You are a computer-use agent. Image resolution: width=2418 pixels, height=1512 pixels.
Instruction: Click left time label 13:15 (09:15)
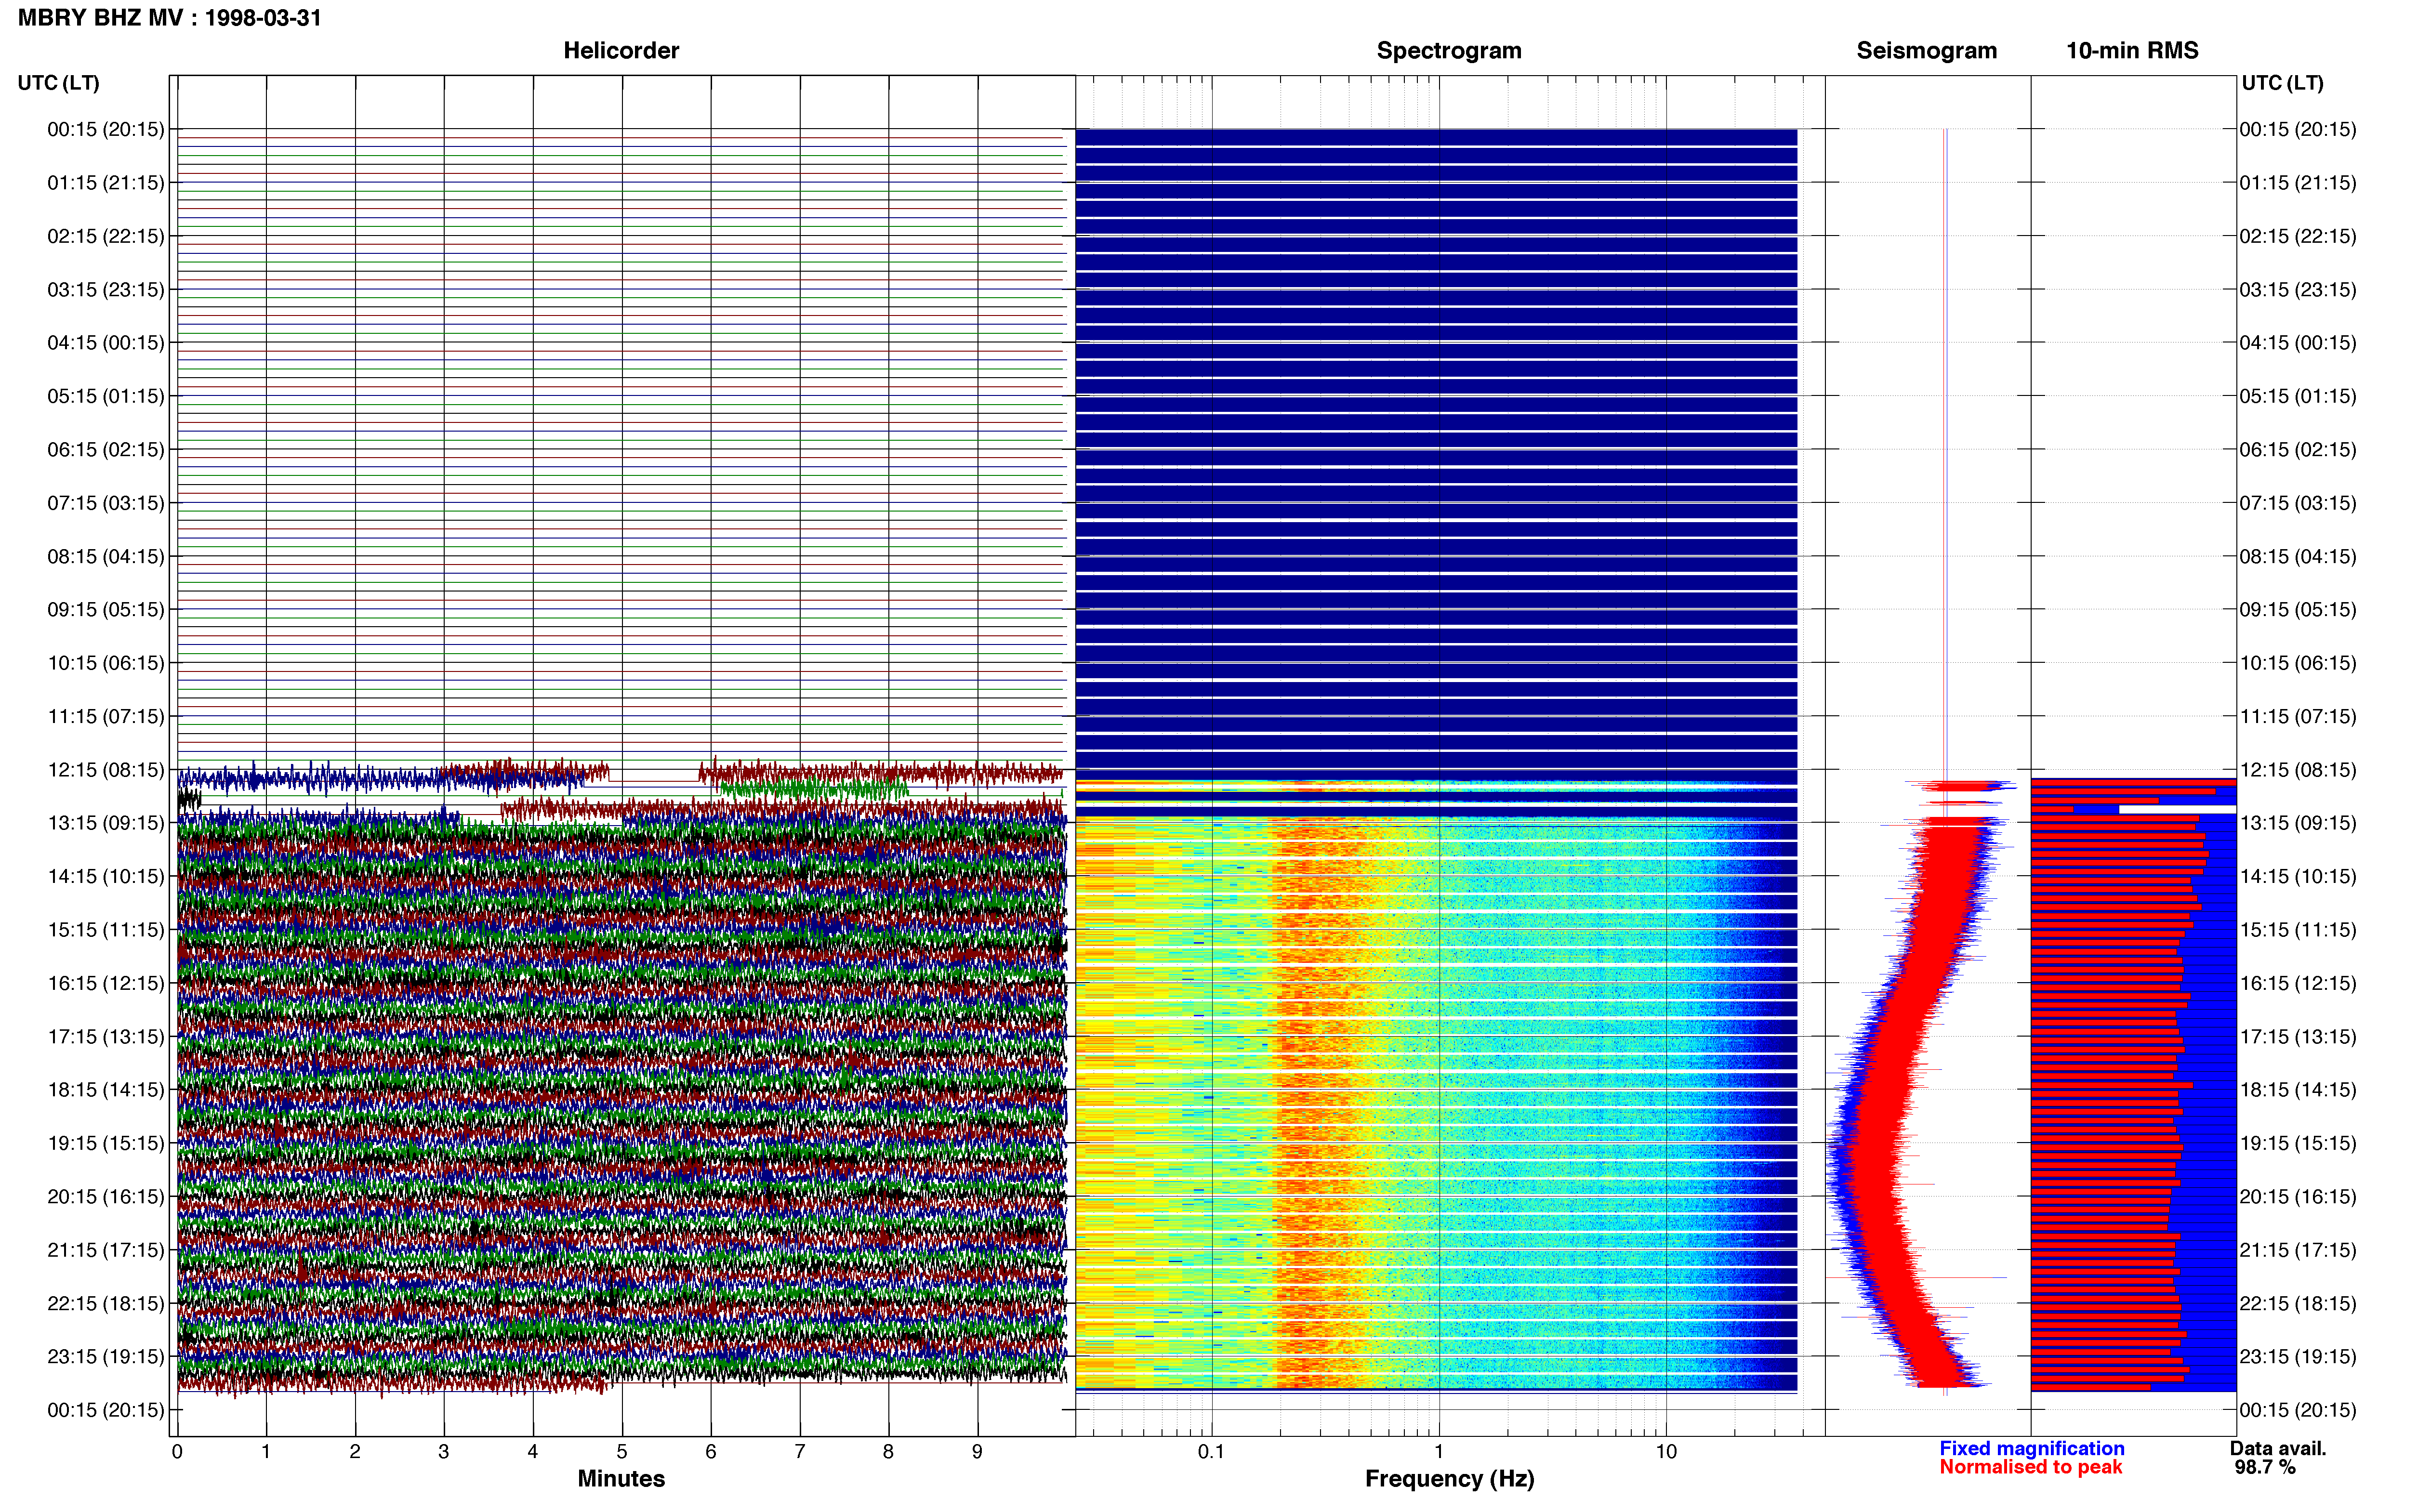click(x=106, y=823)
